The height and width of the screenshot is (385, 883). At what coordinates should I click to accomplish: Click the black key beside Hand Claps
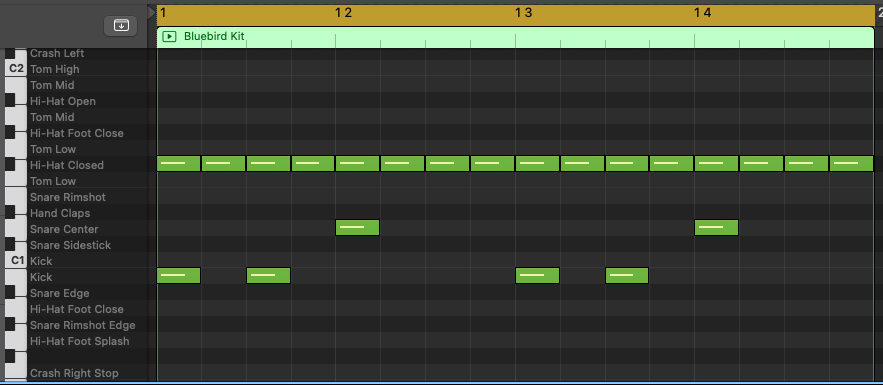click(x=10, y=212)
